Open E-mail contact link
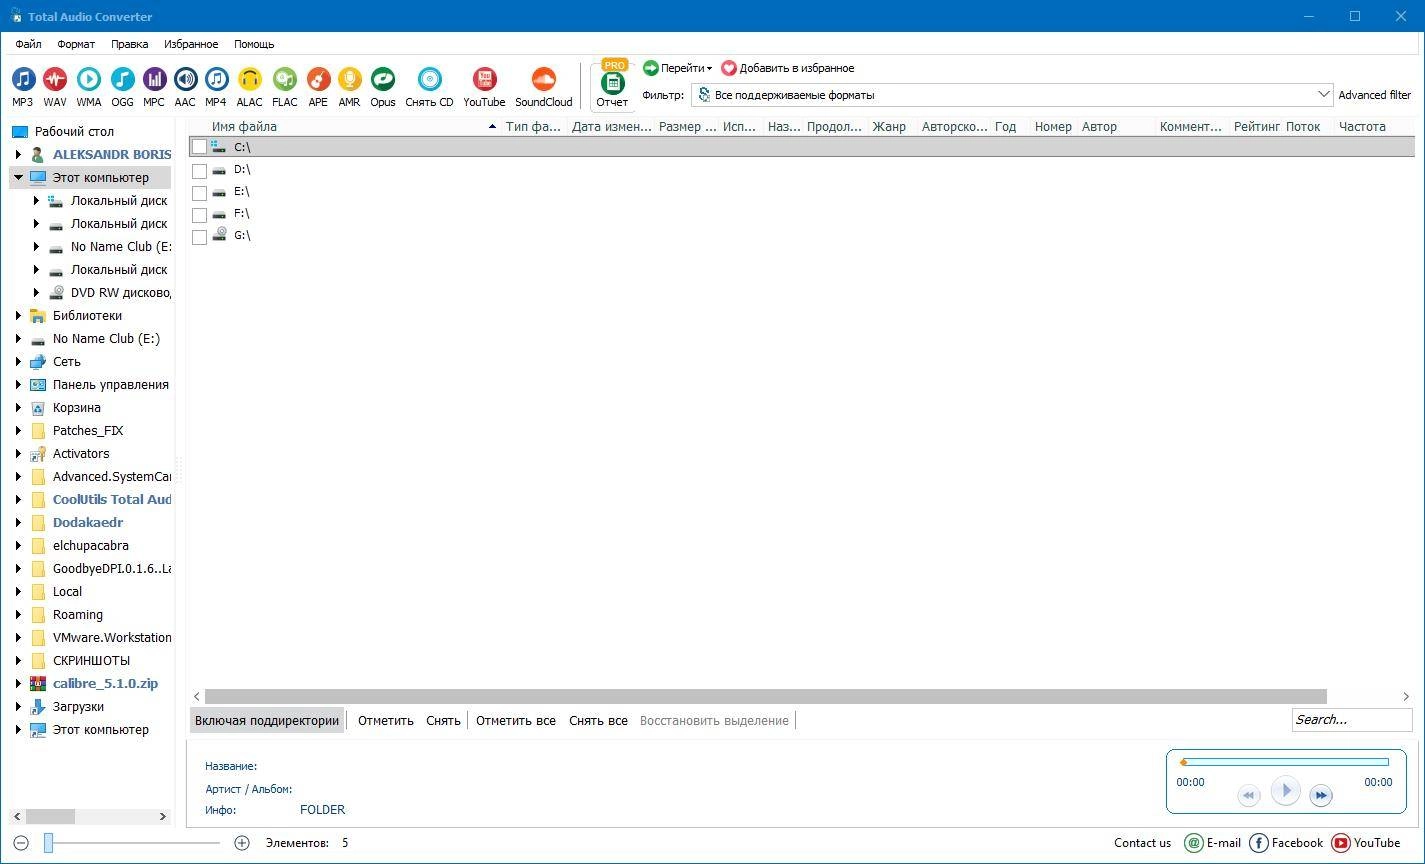The height and width of the screenshot is (864, 1425). [x=1213, y=843]
